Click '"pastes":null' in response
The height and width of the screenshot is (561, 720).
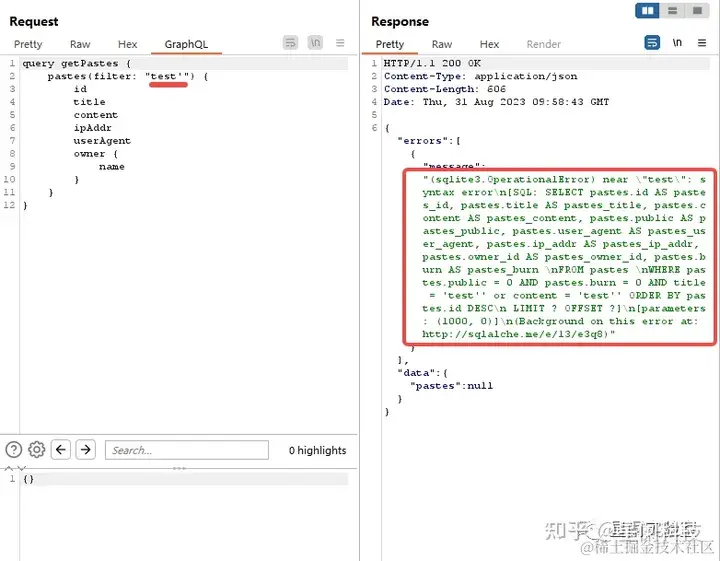tap(451, 386)
